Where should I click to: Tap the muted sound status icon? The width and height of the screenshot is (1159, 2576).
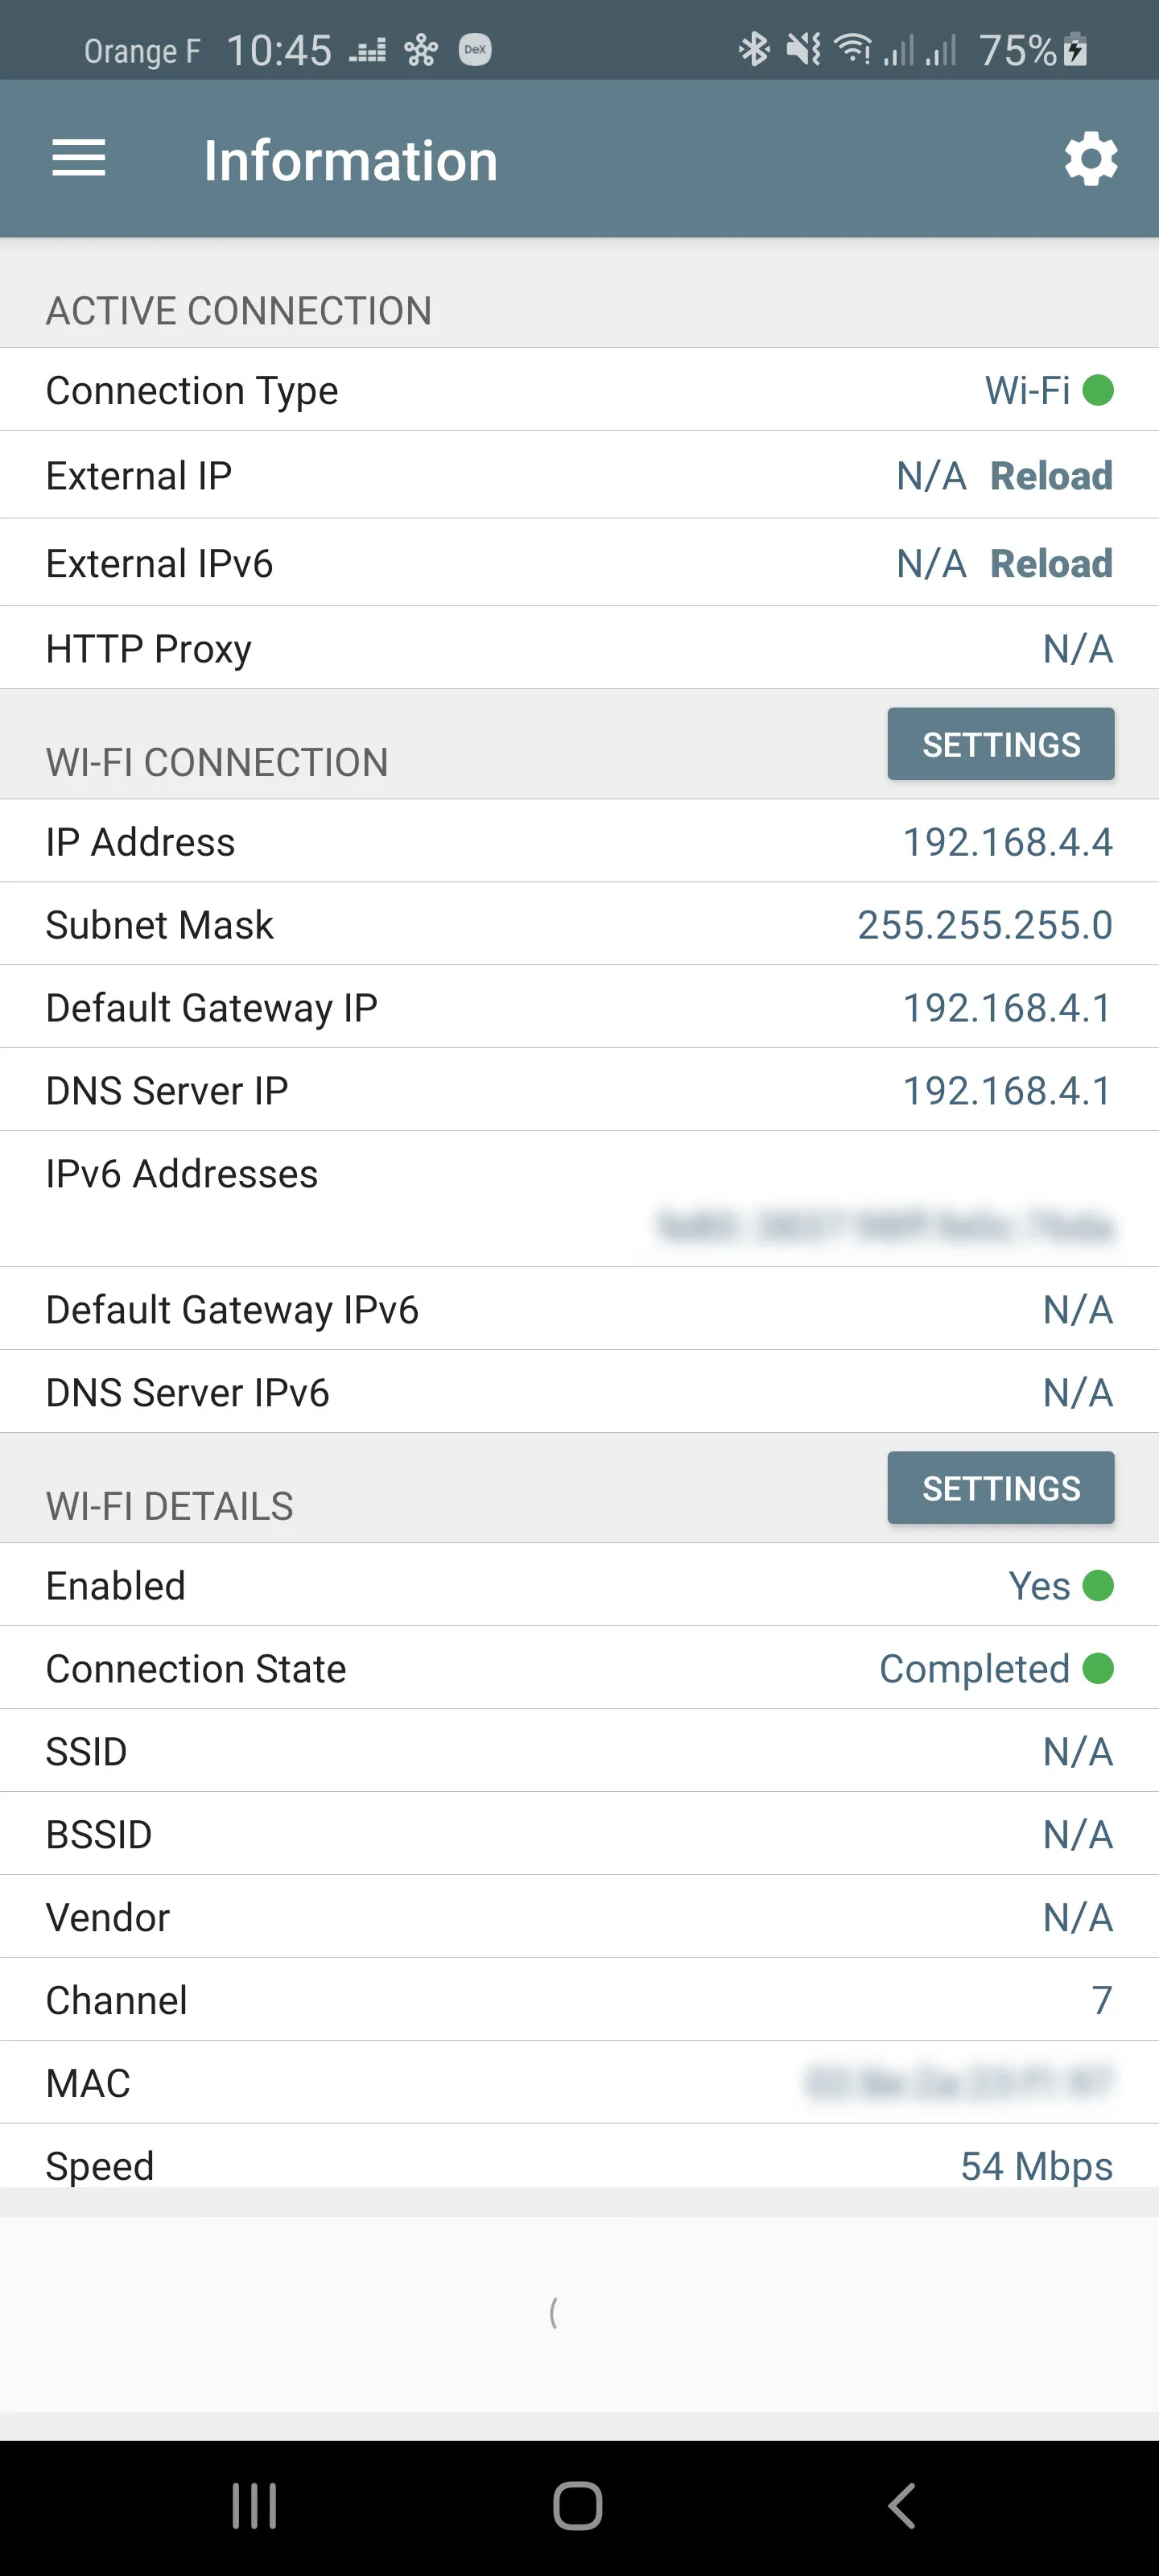tap(803, 49)
